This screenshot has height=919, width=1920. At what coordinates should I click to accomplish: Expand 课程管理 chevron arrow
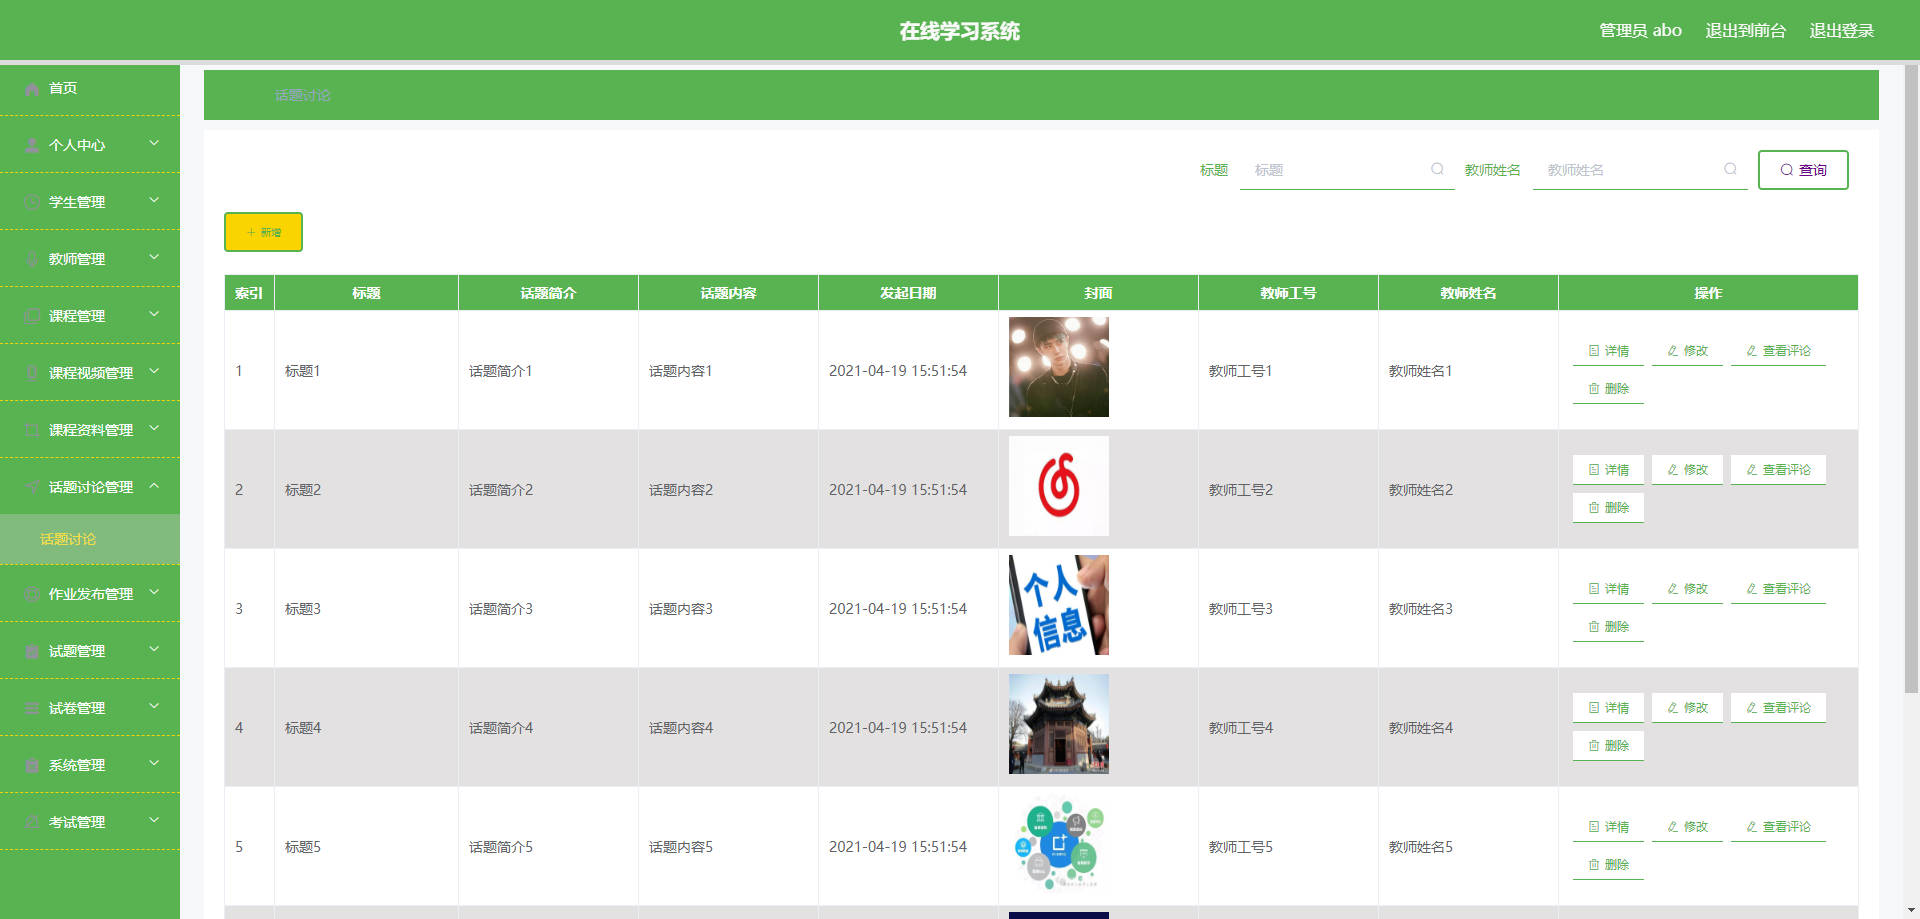pos(154,315)
